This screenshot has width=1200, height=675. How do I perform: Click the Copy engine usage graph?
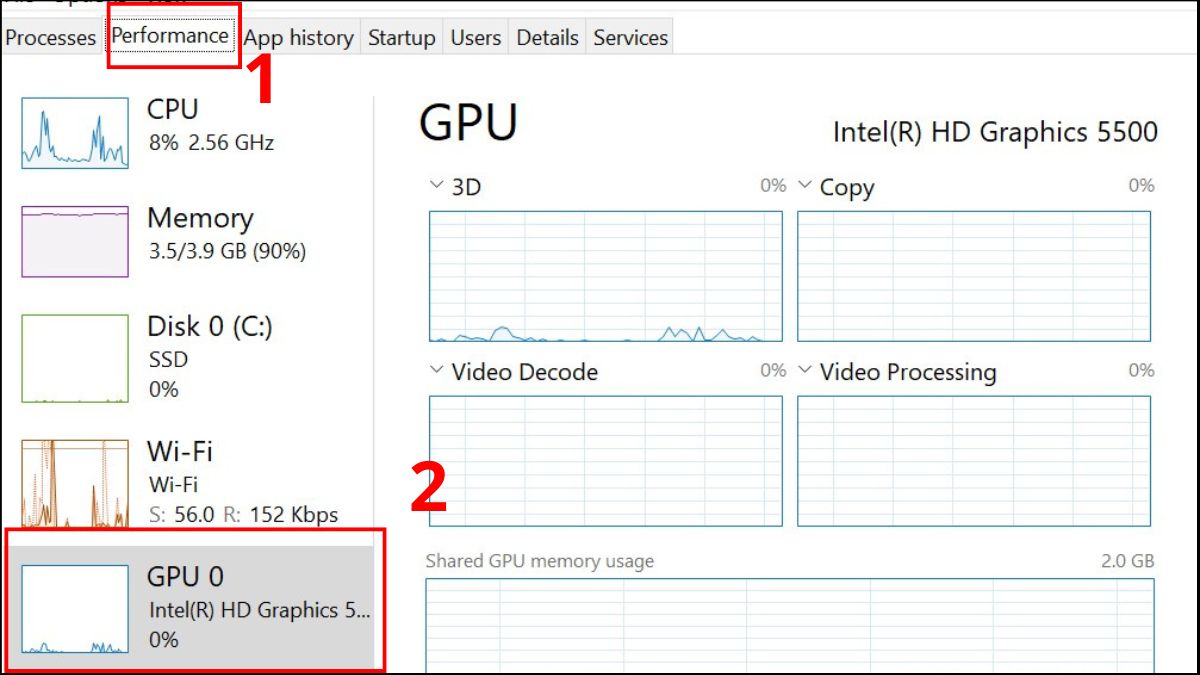[x=973, y=276]
